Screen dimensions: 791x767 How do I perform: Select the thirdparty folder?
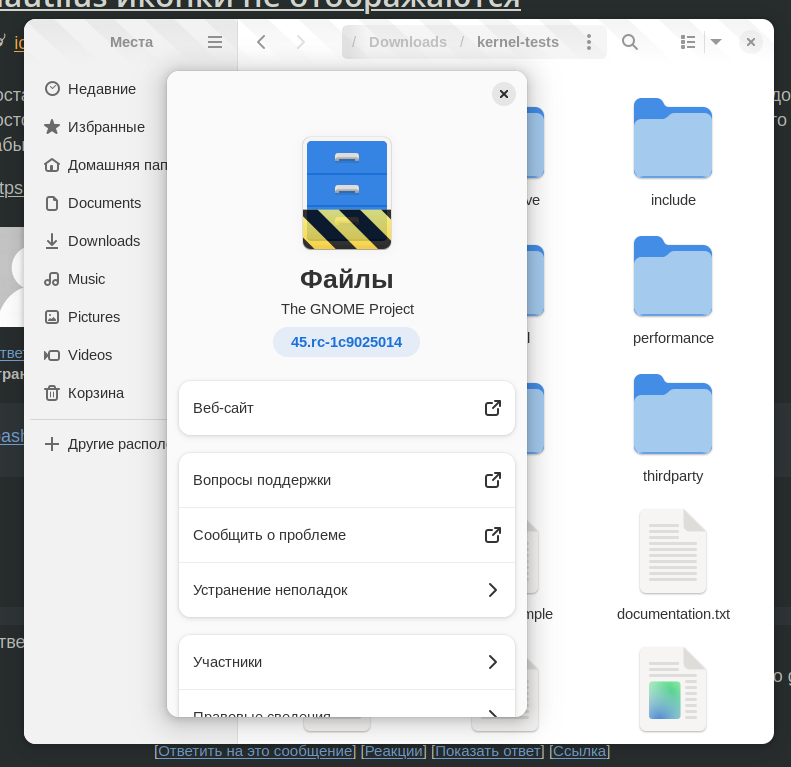point(673,429)
